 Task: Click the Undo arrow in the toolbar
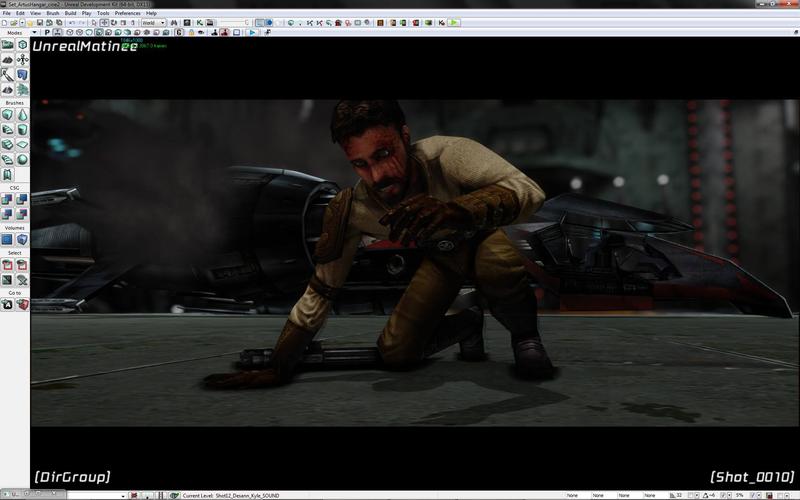point(72,23)
